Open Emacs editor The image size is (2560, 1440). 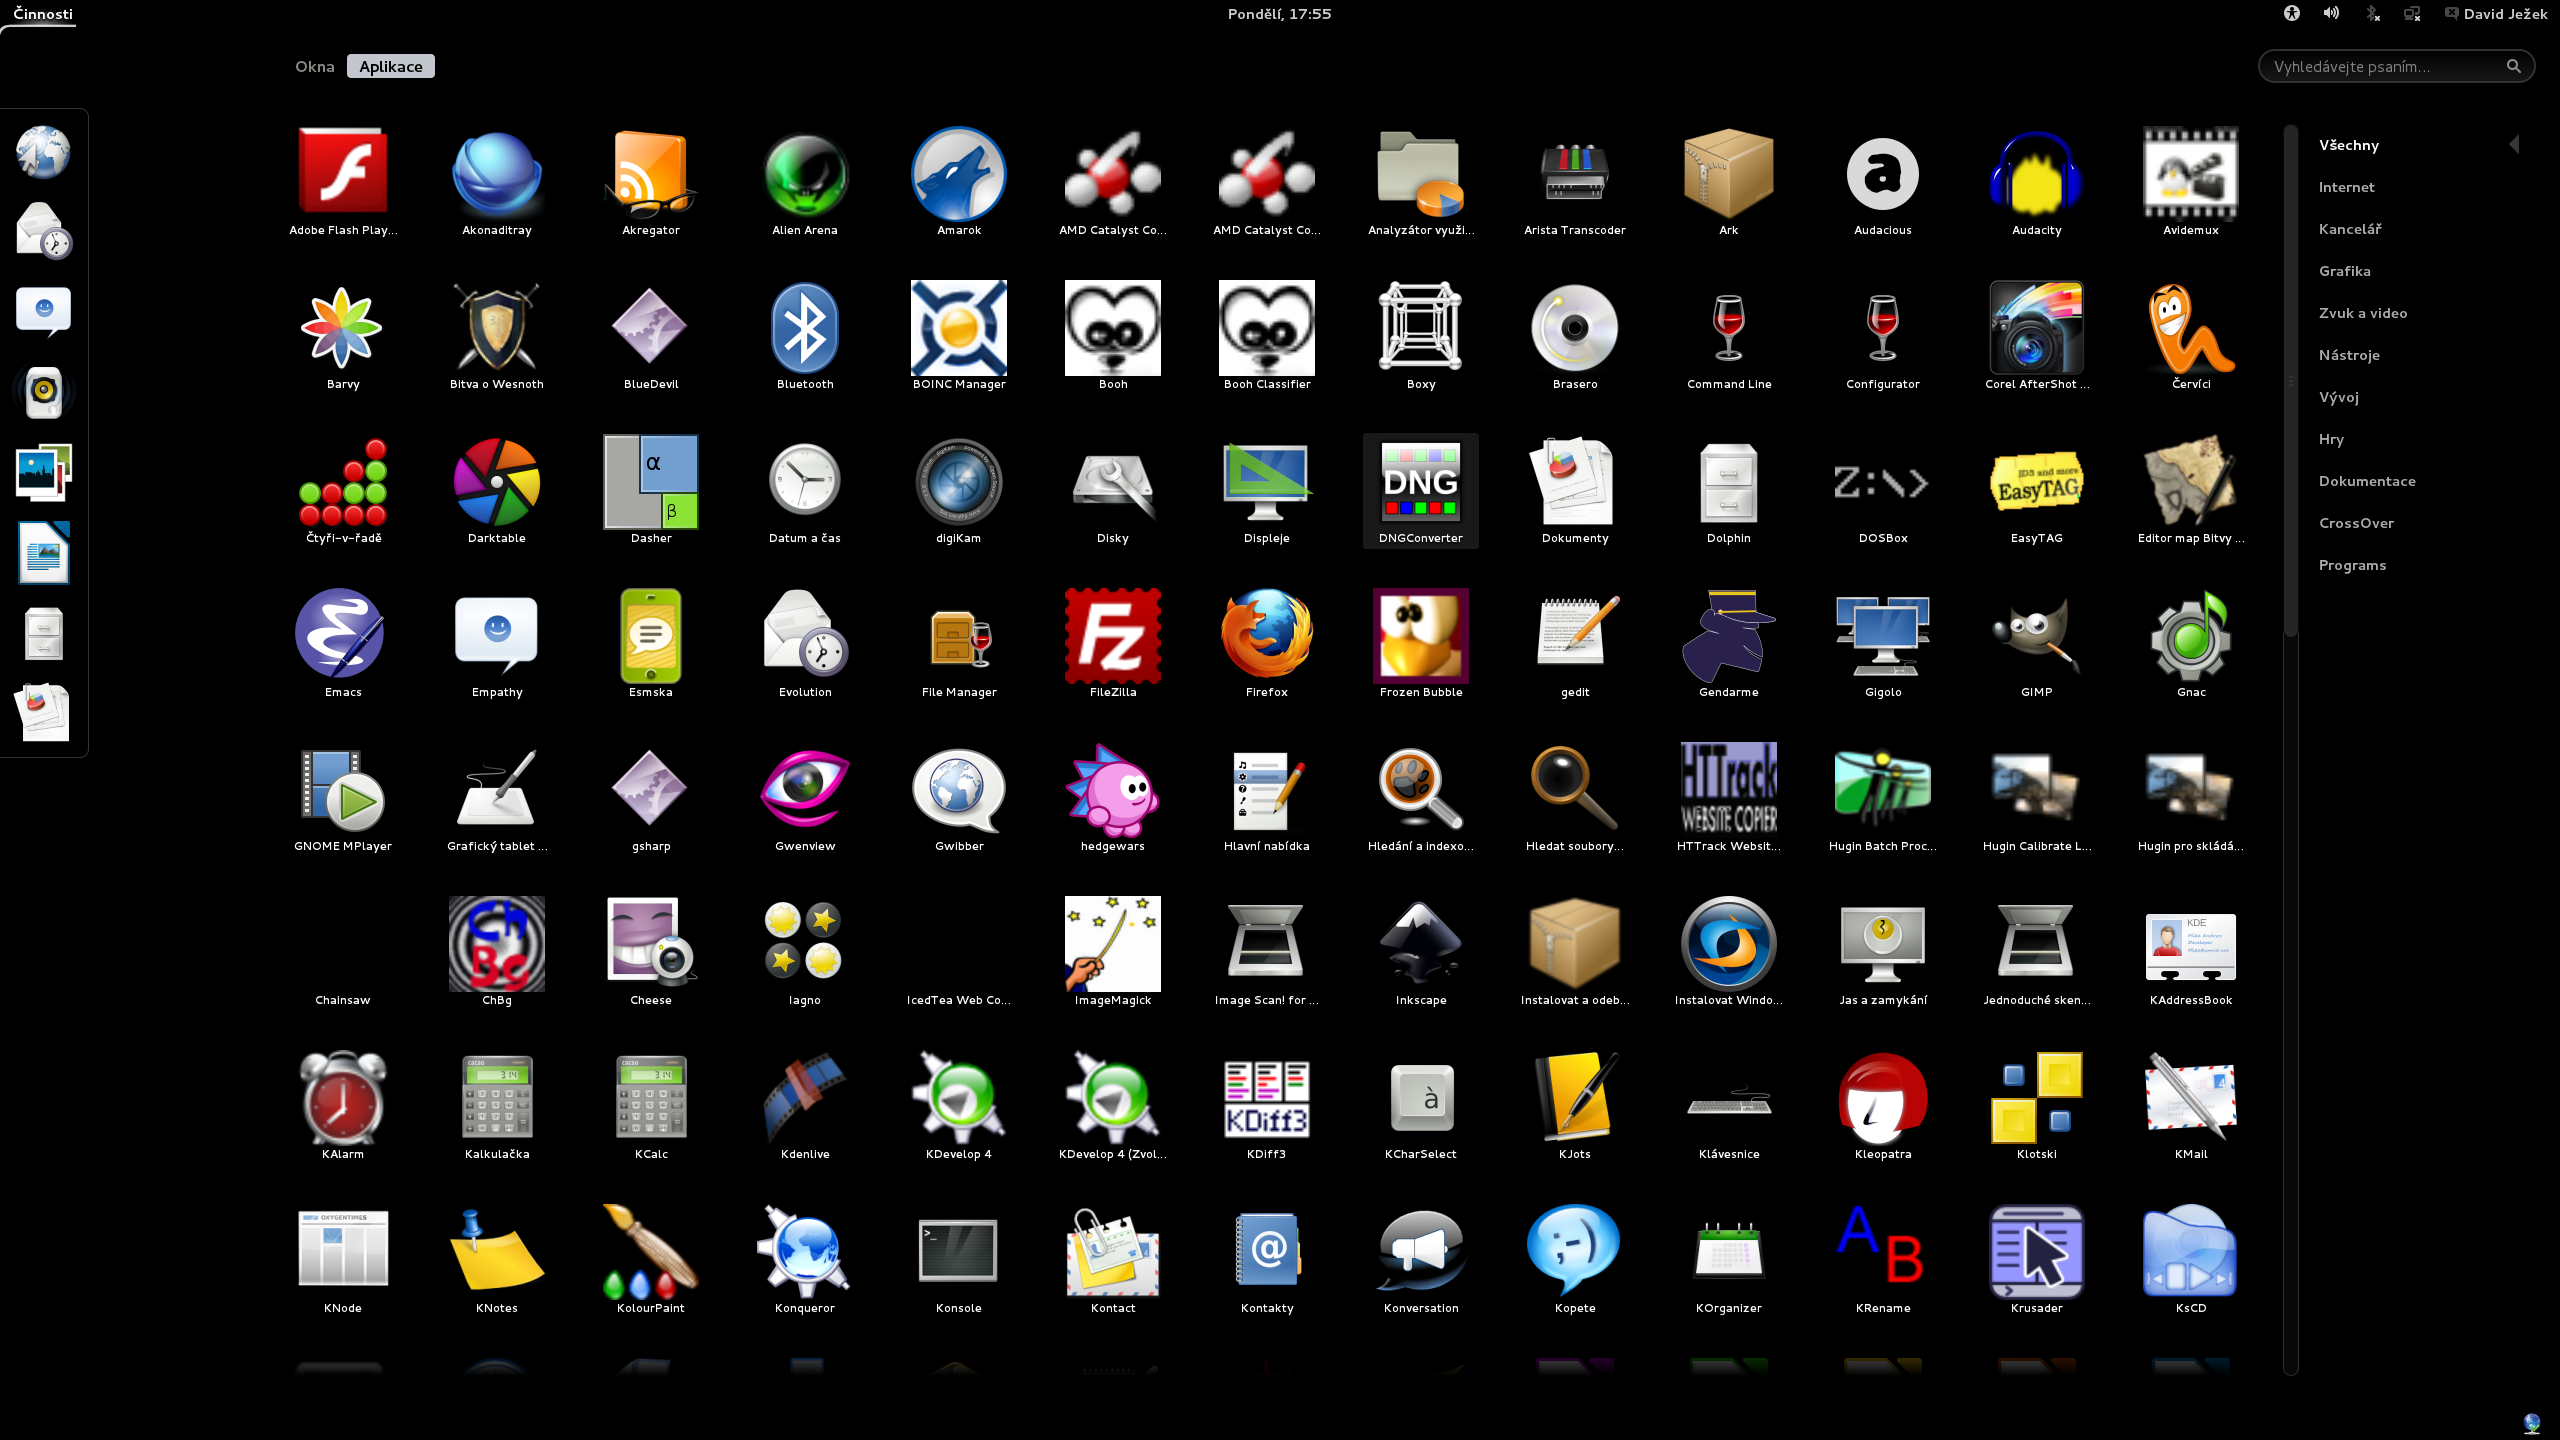pos(343,644)
